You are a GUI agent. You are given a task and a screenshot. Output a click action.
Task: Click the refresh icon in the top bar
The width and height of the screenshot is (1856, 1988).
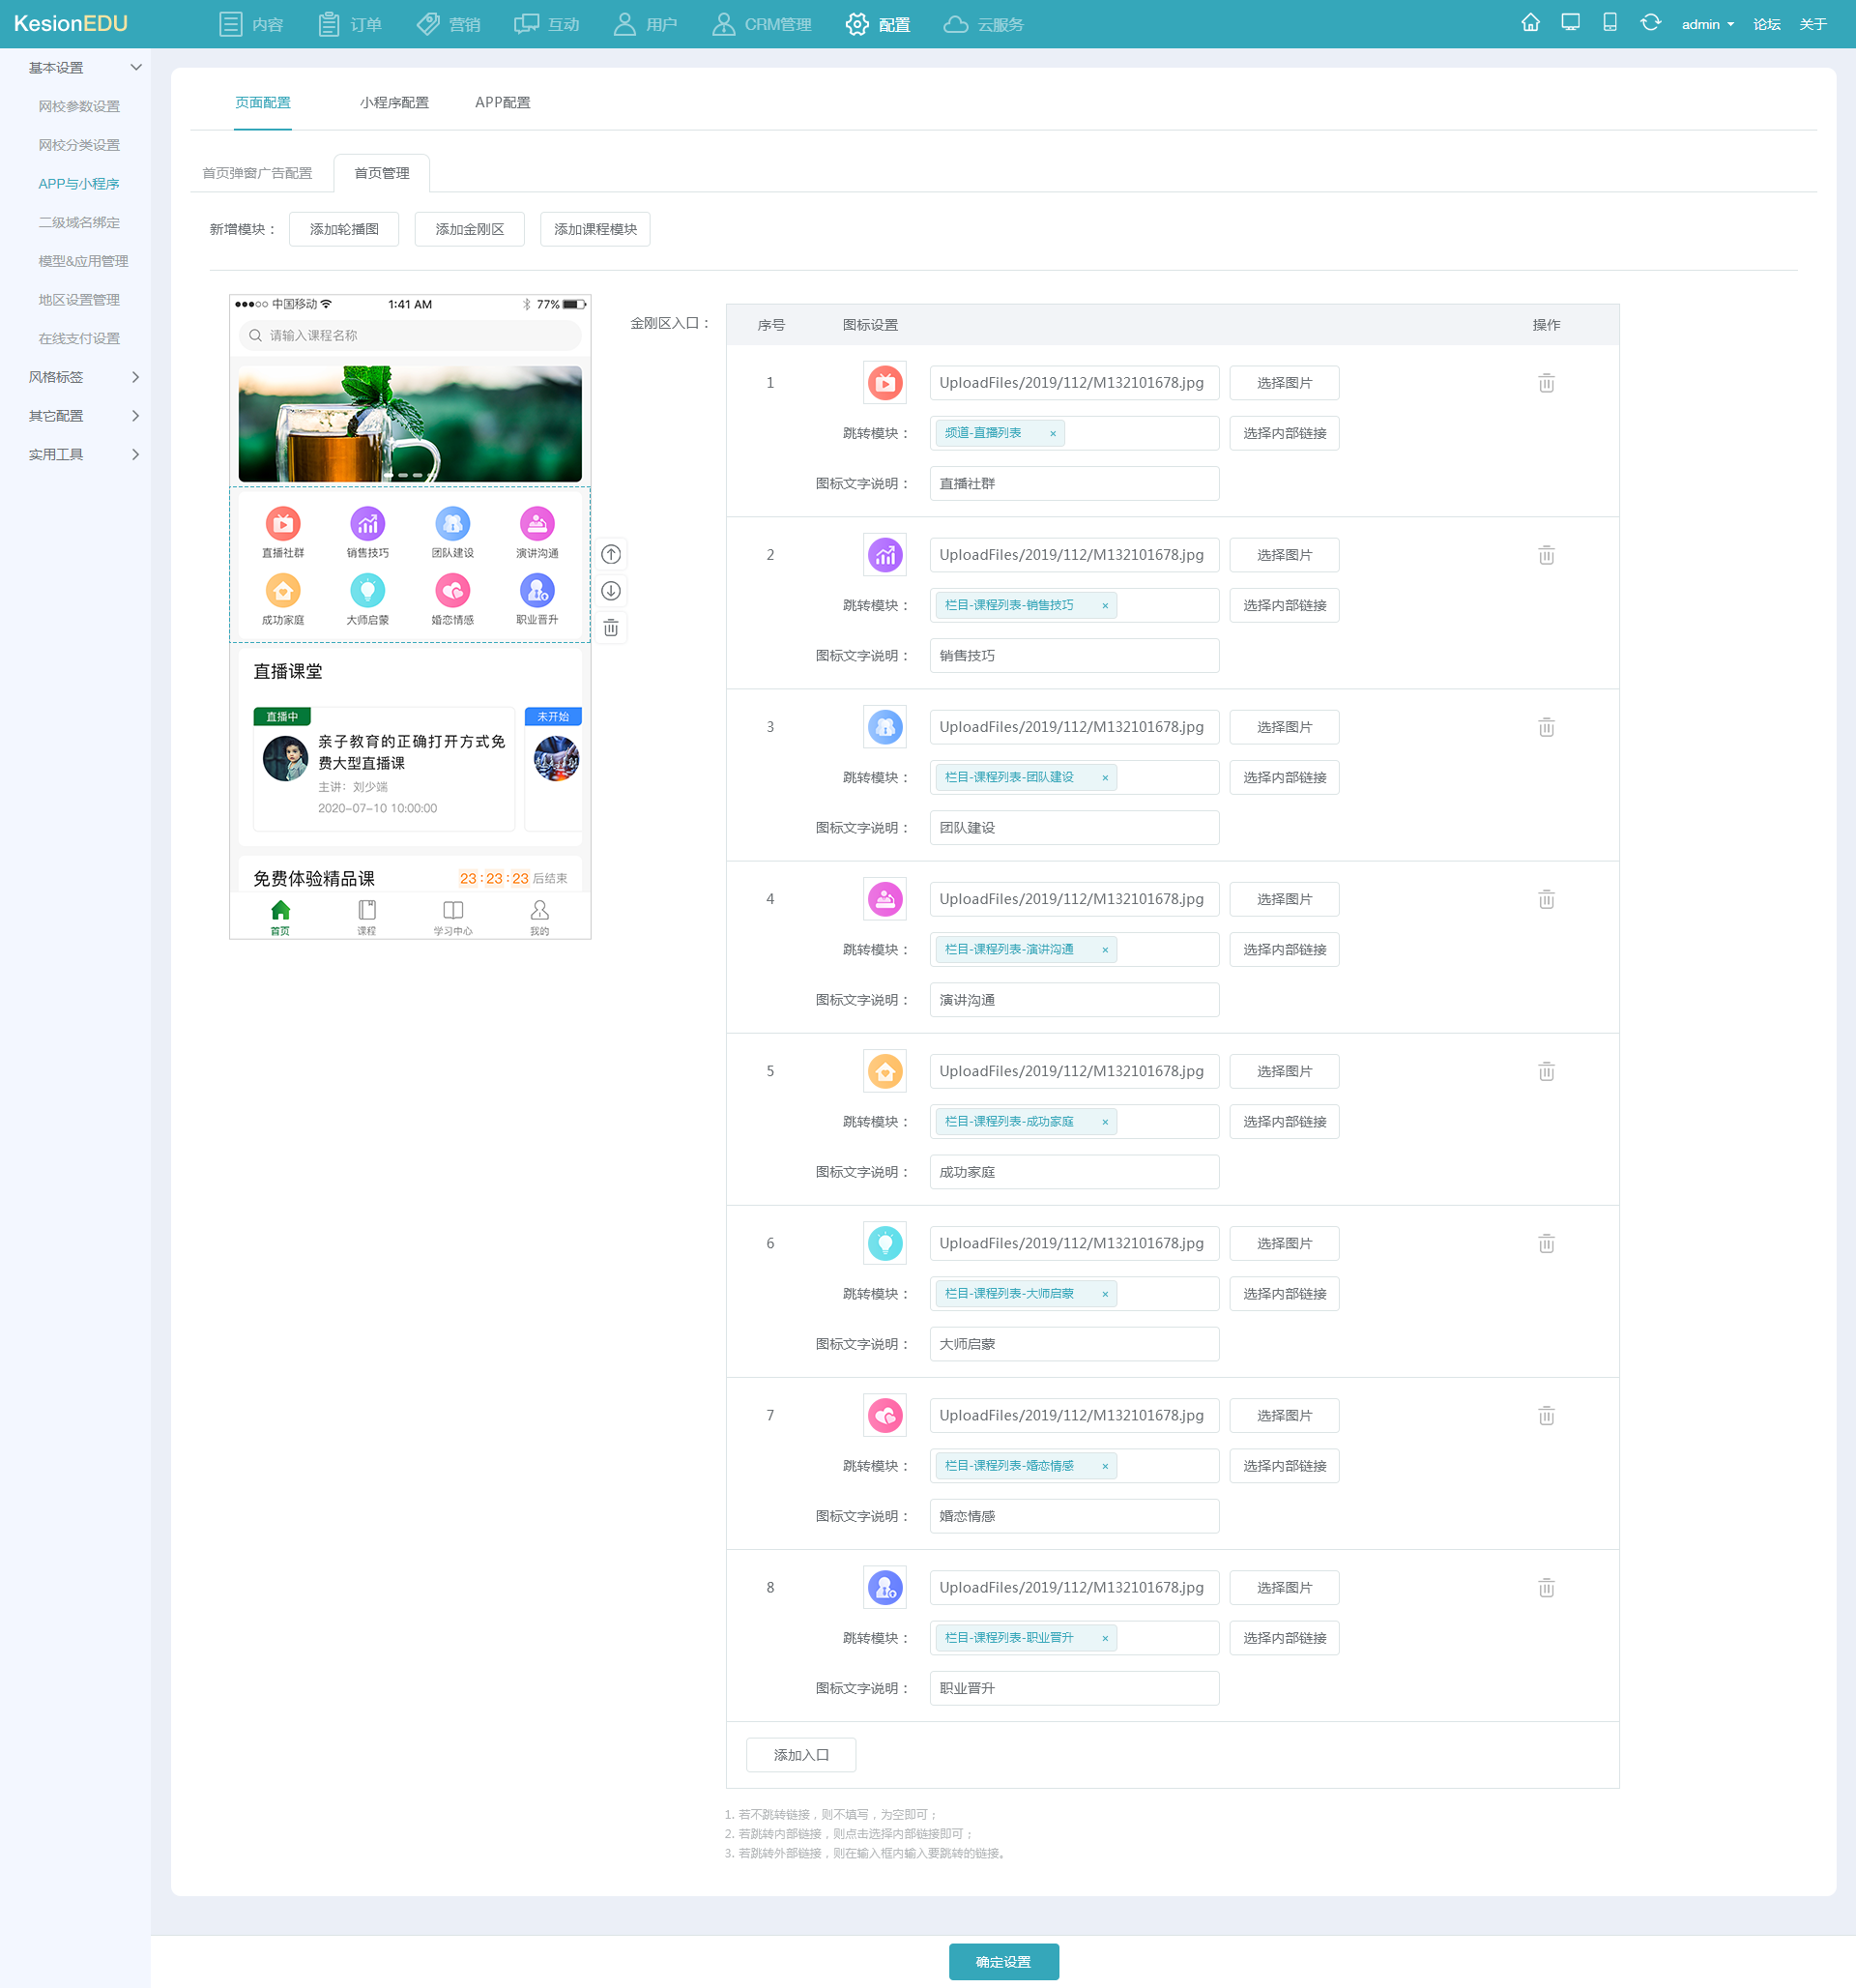tap(1651, 21)
